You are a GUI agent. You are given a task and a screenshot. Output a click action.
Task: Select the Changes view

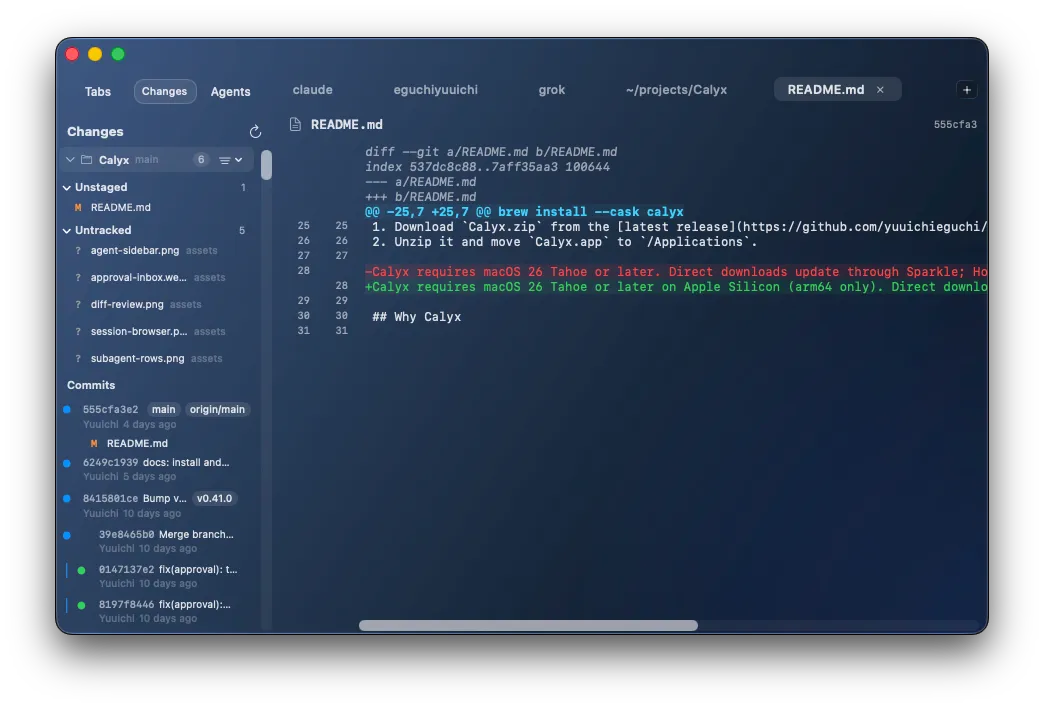(x=164, y=91)
